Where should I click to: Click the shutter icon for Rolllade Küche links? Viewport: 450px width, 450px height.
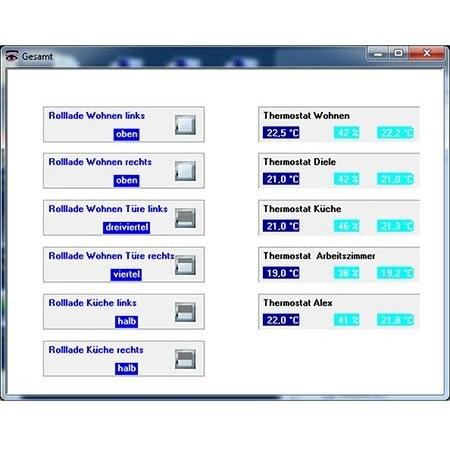click(x=185, y=312)
